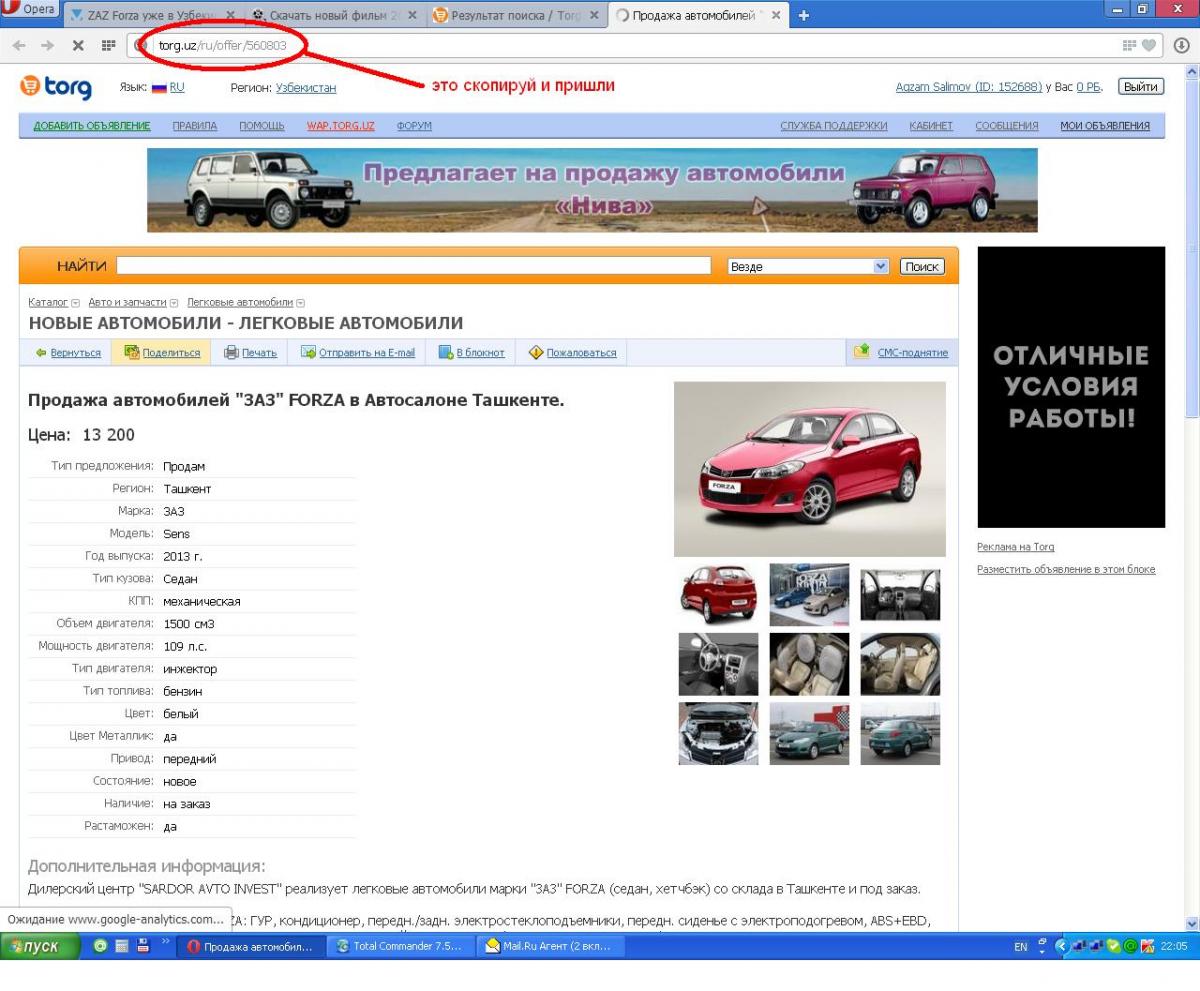Expand the Авто и запчасти breadcrumb arrow
The height and width of the screenshot is (991, 1200).
click(175, 302)
